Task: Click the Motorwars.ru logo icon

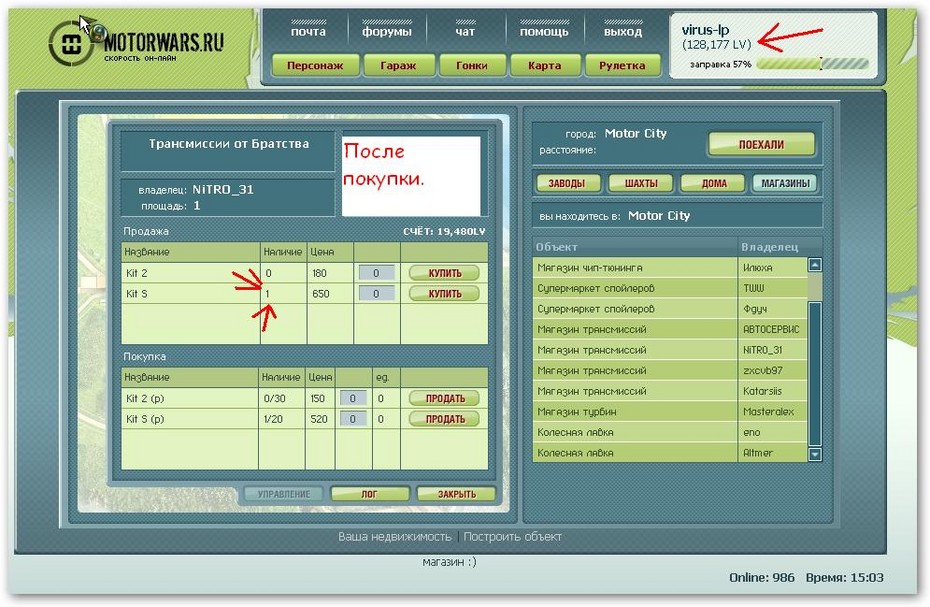Action: pos(70,43)
